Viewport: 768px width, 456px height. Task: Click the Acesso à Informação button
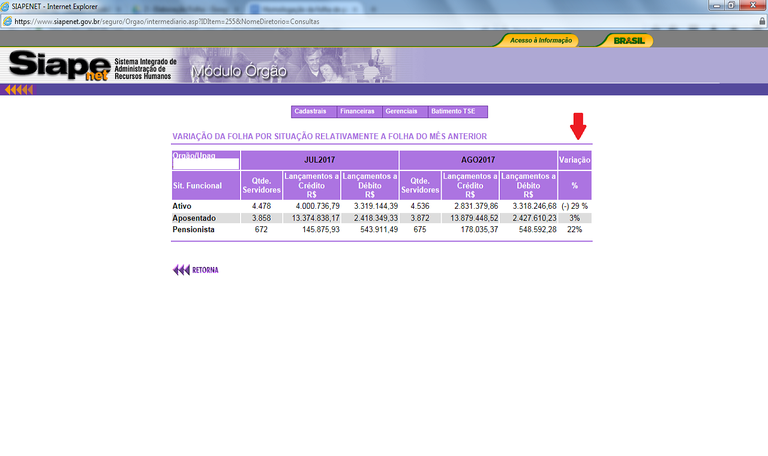(x=540, y=41)
